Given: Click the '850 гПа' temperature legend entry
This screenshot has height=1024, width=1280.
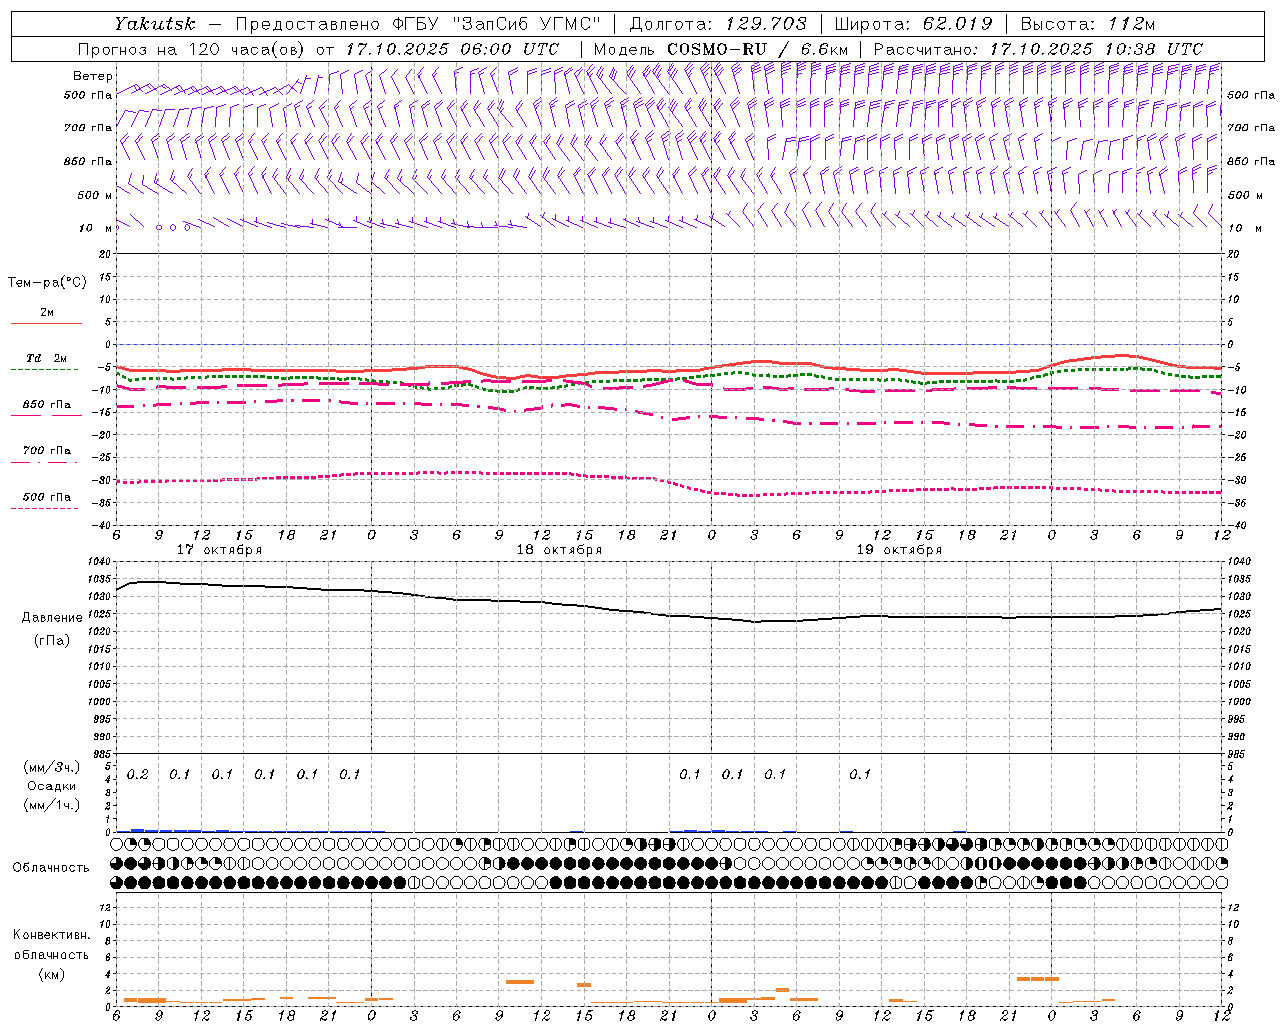Looking at the screenshot, I should coord(47,405).
